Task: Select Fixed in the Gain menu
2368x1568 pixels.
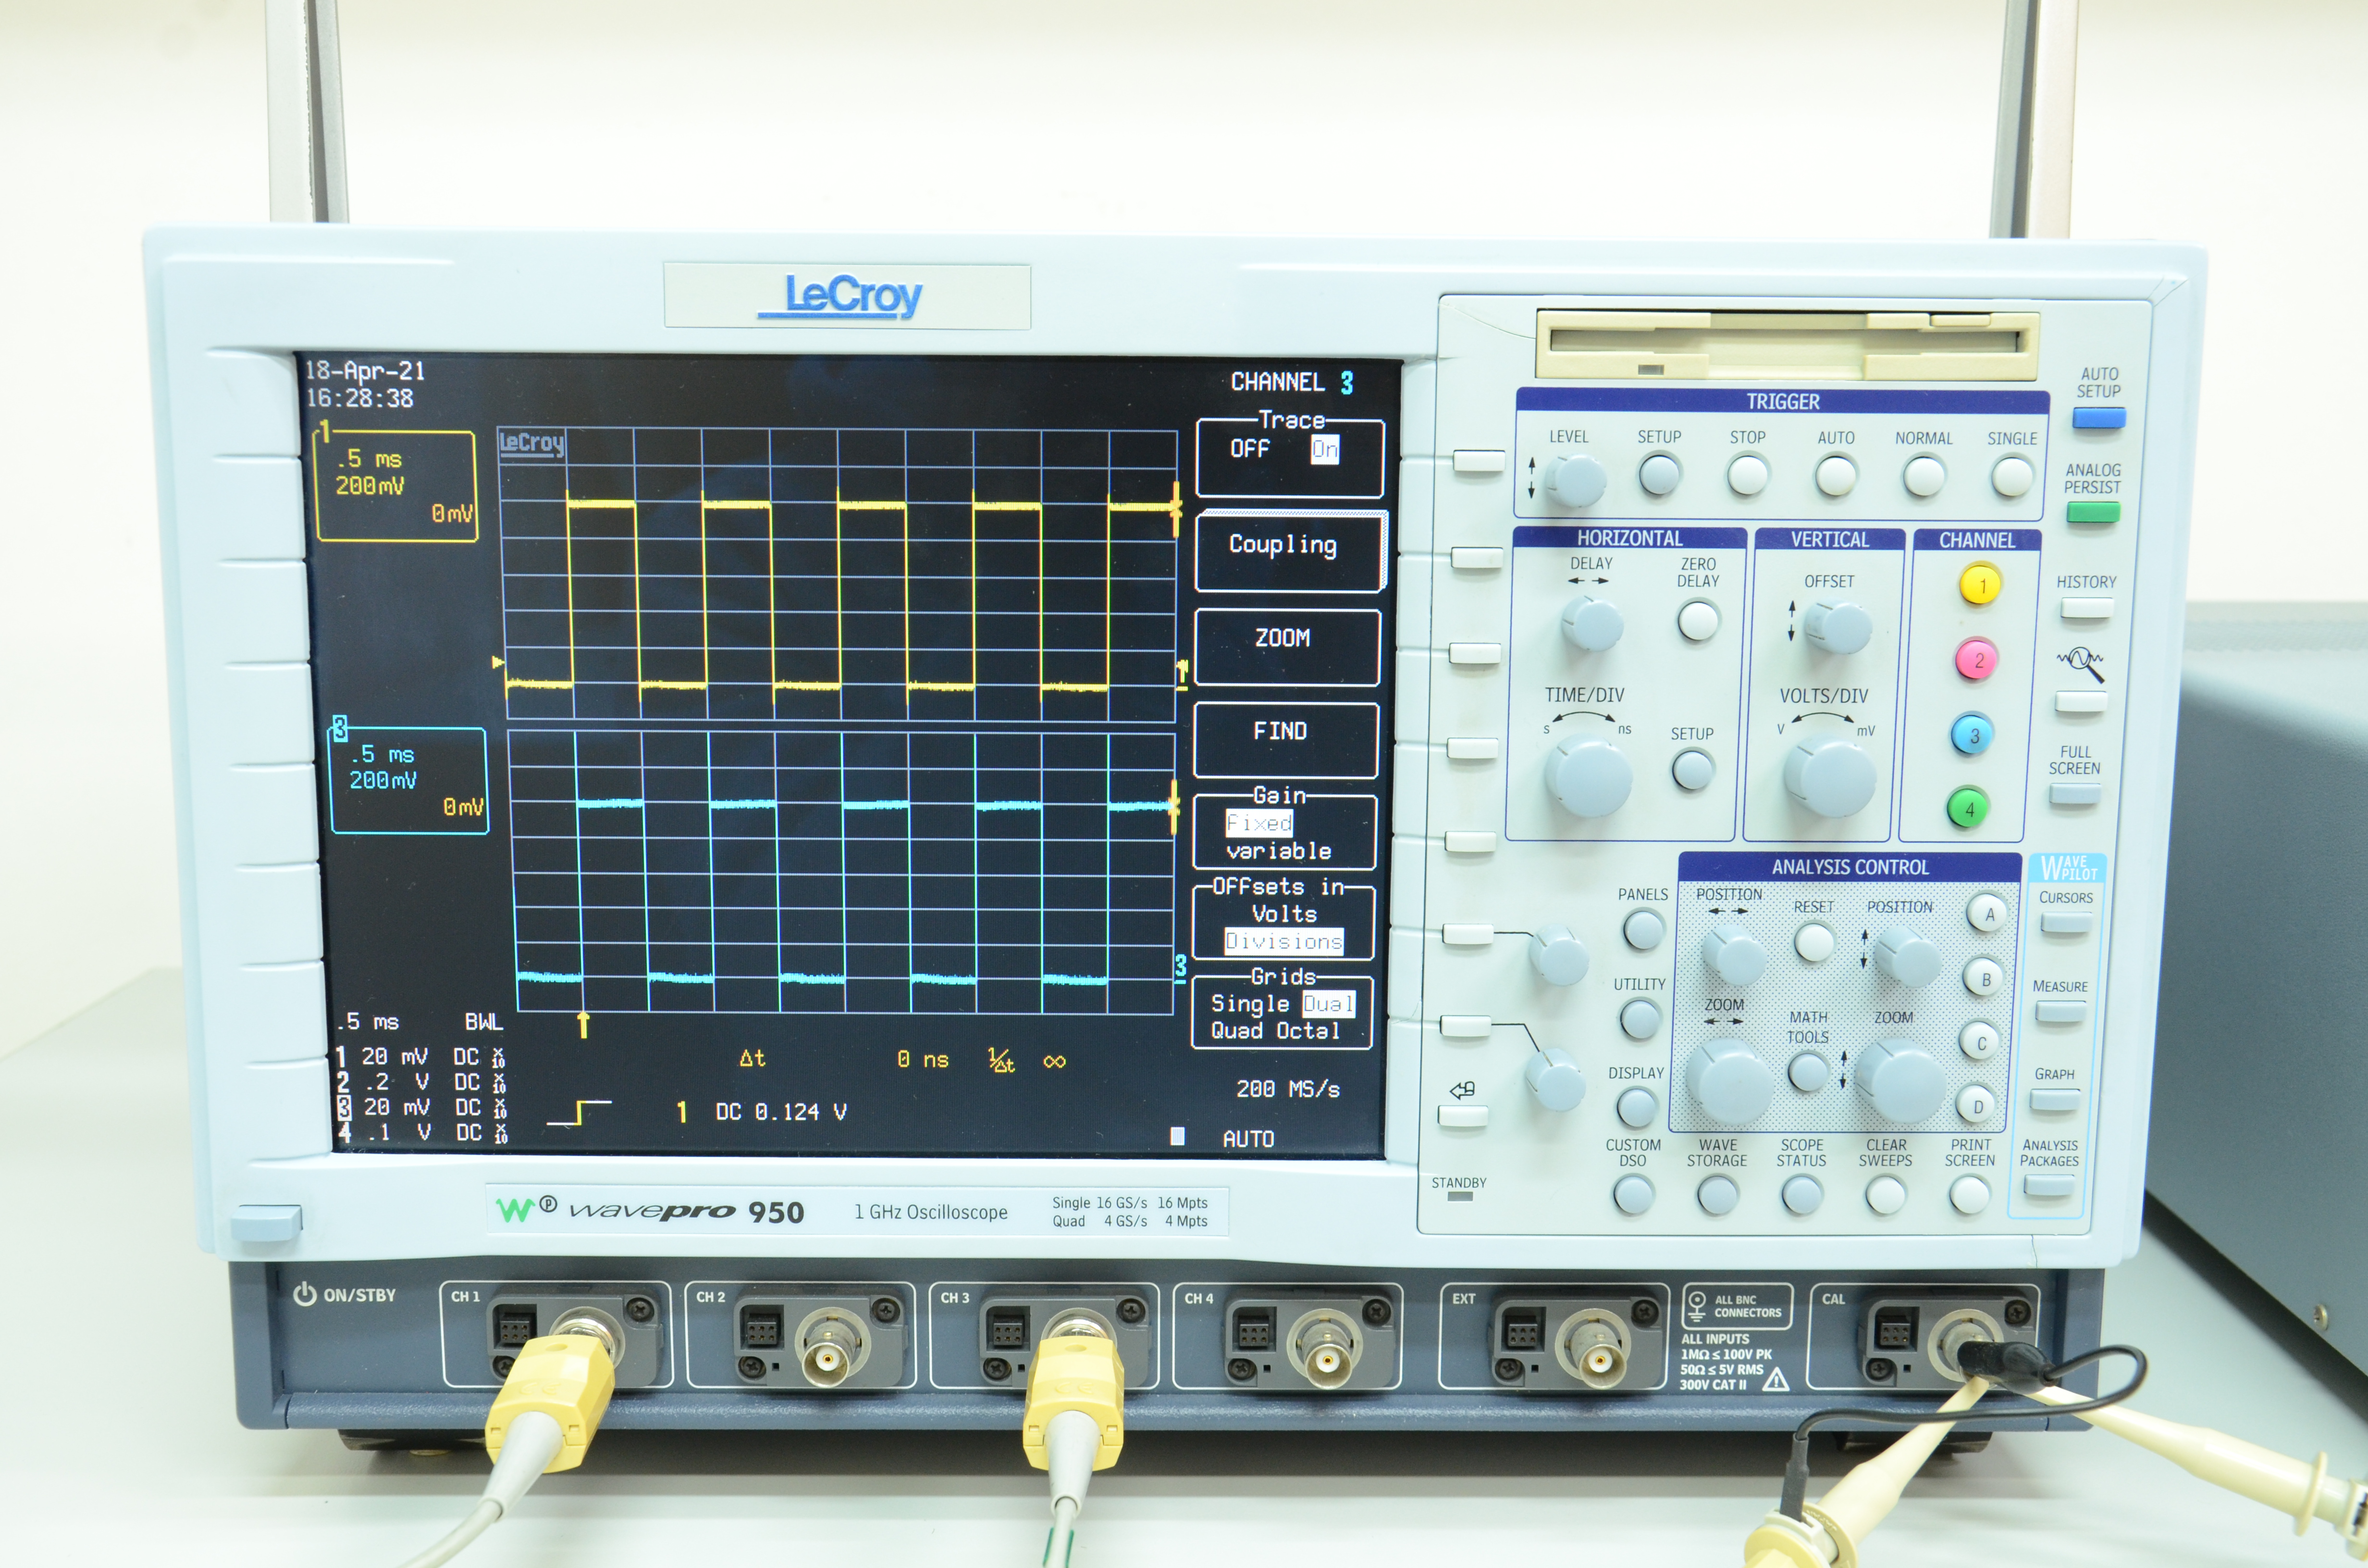Action: [1259, 823]
